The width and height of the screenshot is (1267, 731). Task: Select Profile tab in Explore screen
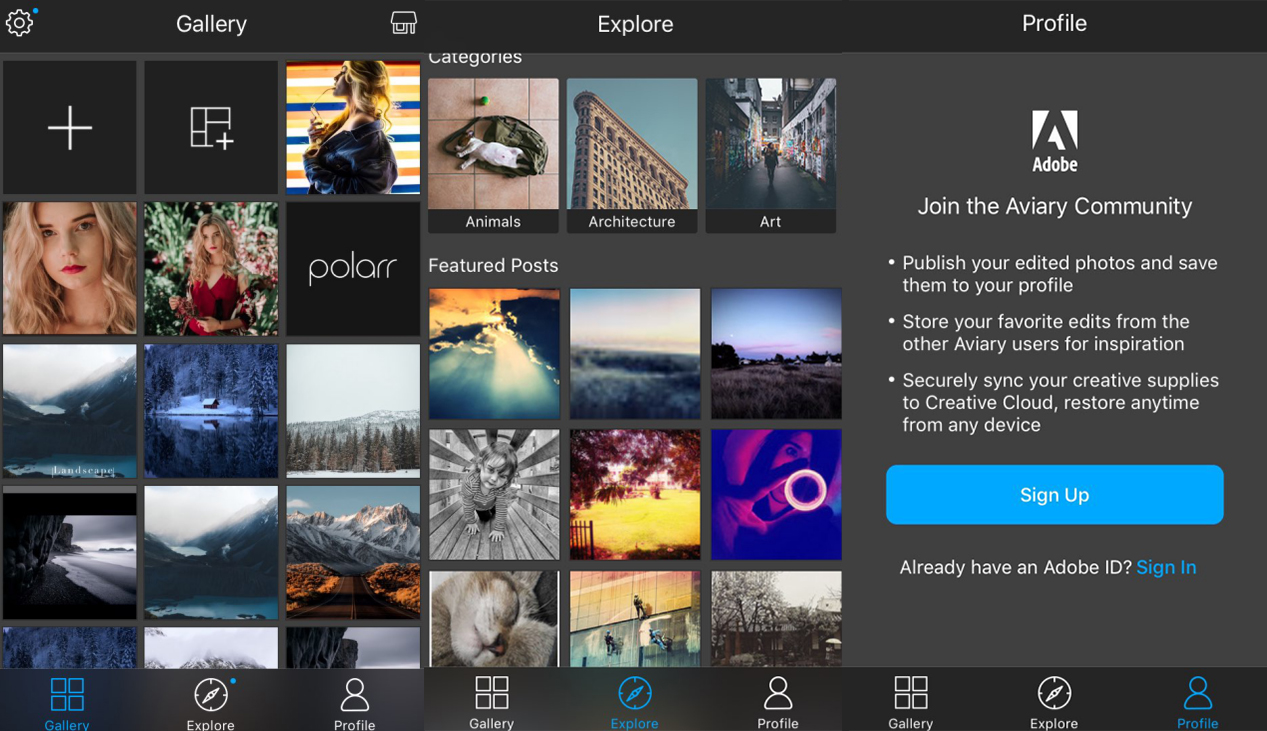pyautogui.click(x=778, y=702)
